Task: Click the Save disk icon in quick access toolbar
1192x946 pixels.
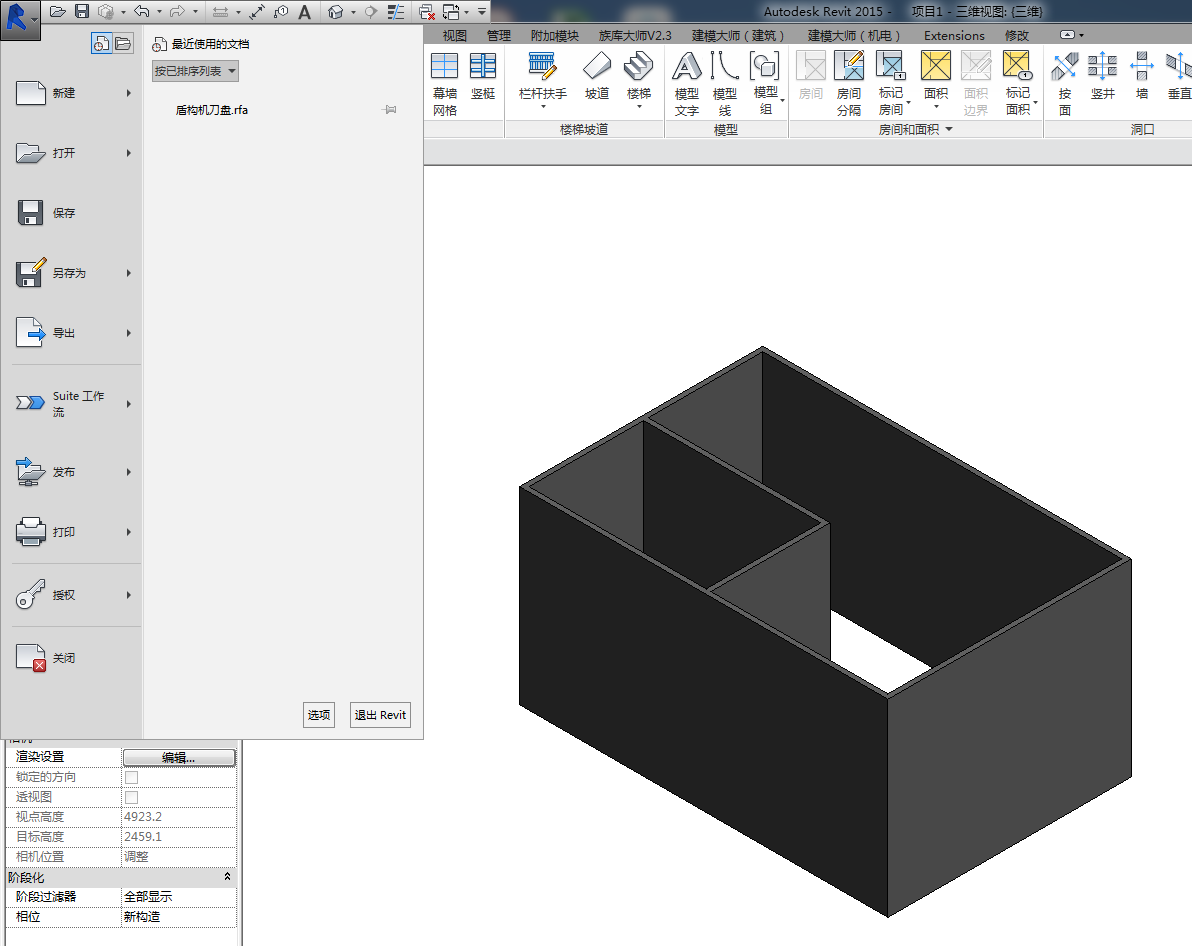Action: click(81, 11)
